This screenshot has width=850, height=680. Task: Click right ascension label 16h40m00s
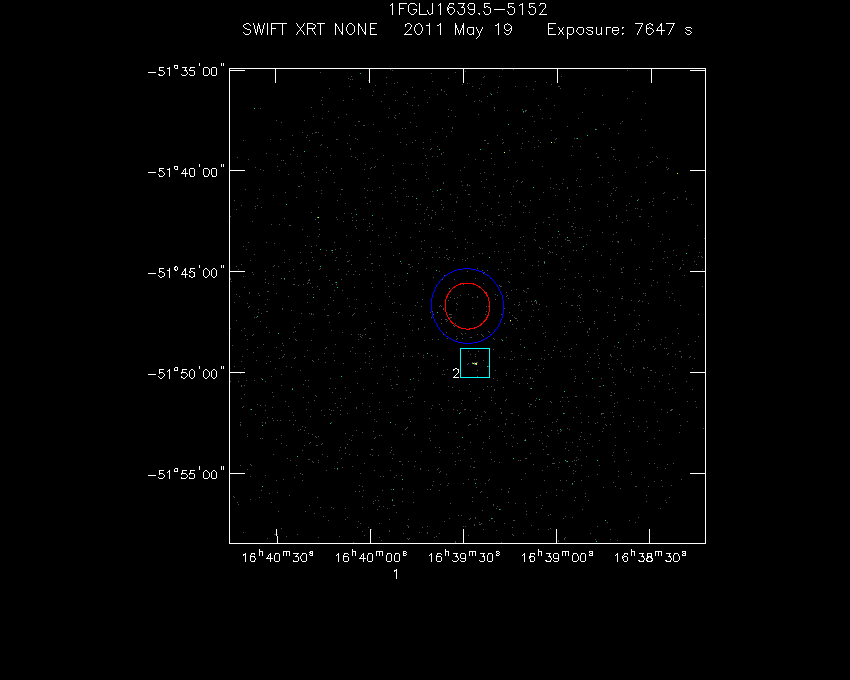click(371, 557)
